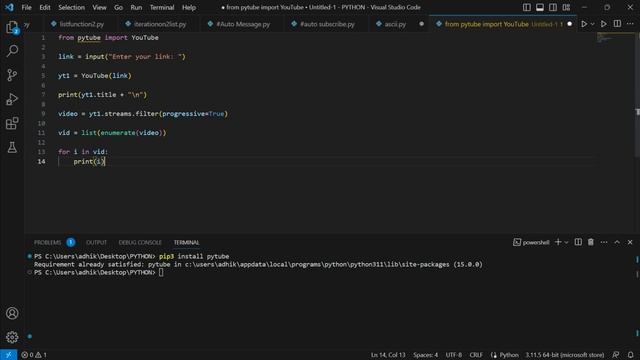The image size is (640, 360).
Task: Open the notifications bell in status bar
Action: [x=631, y=355]
